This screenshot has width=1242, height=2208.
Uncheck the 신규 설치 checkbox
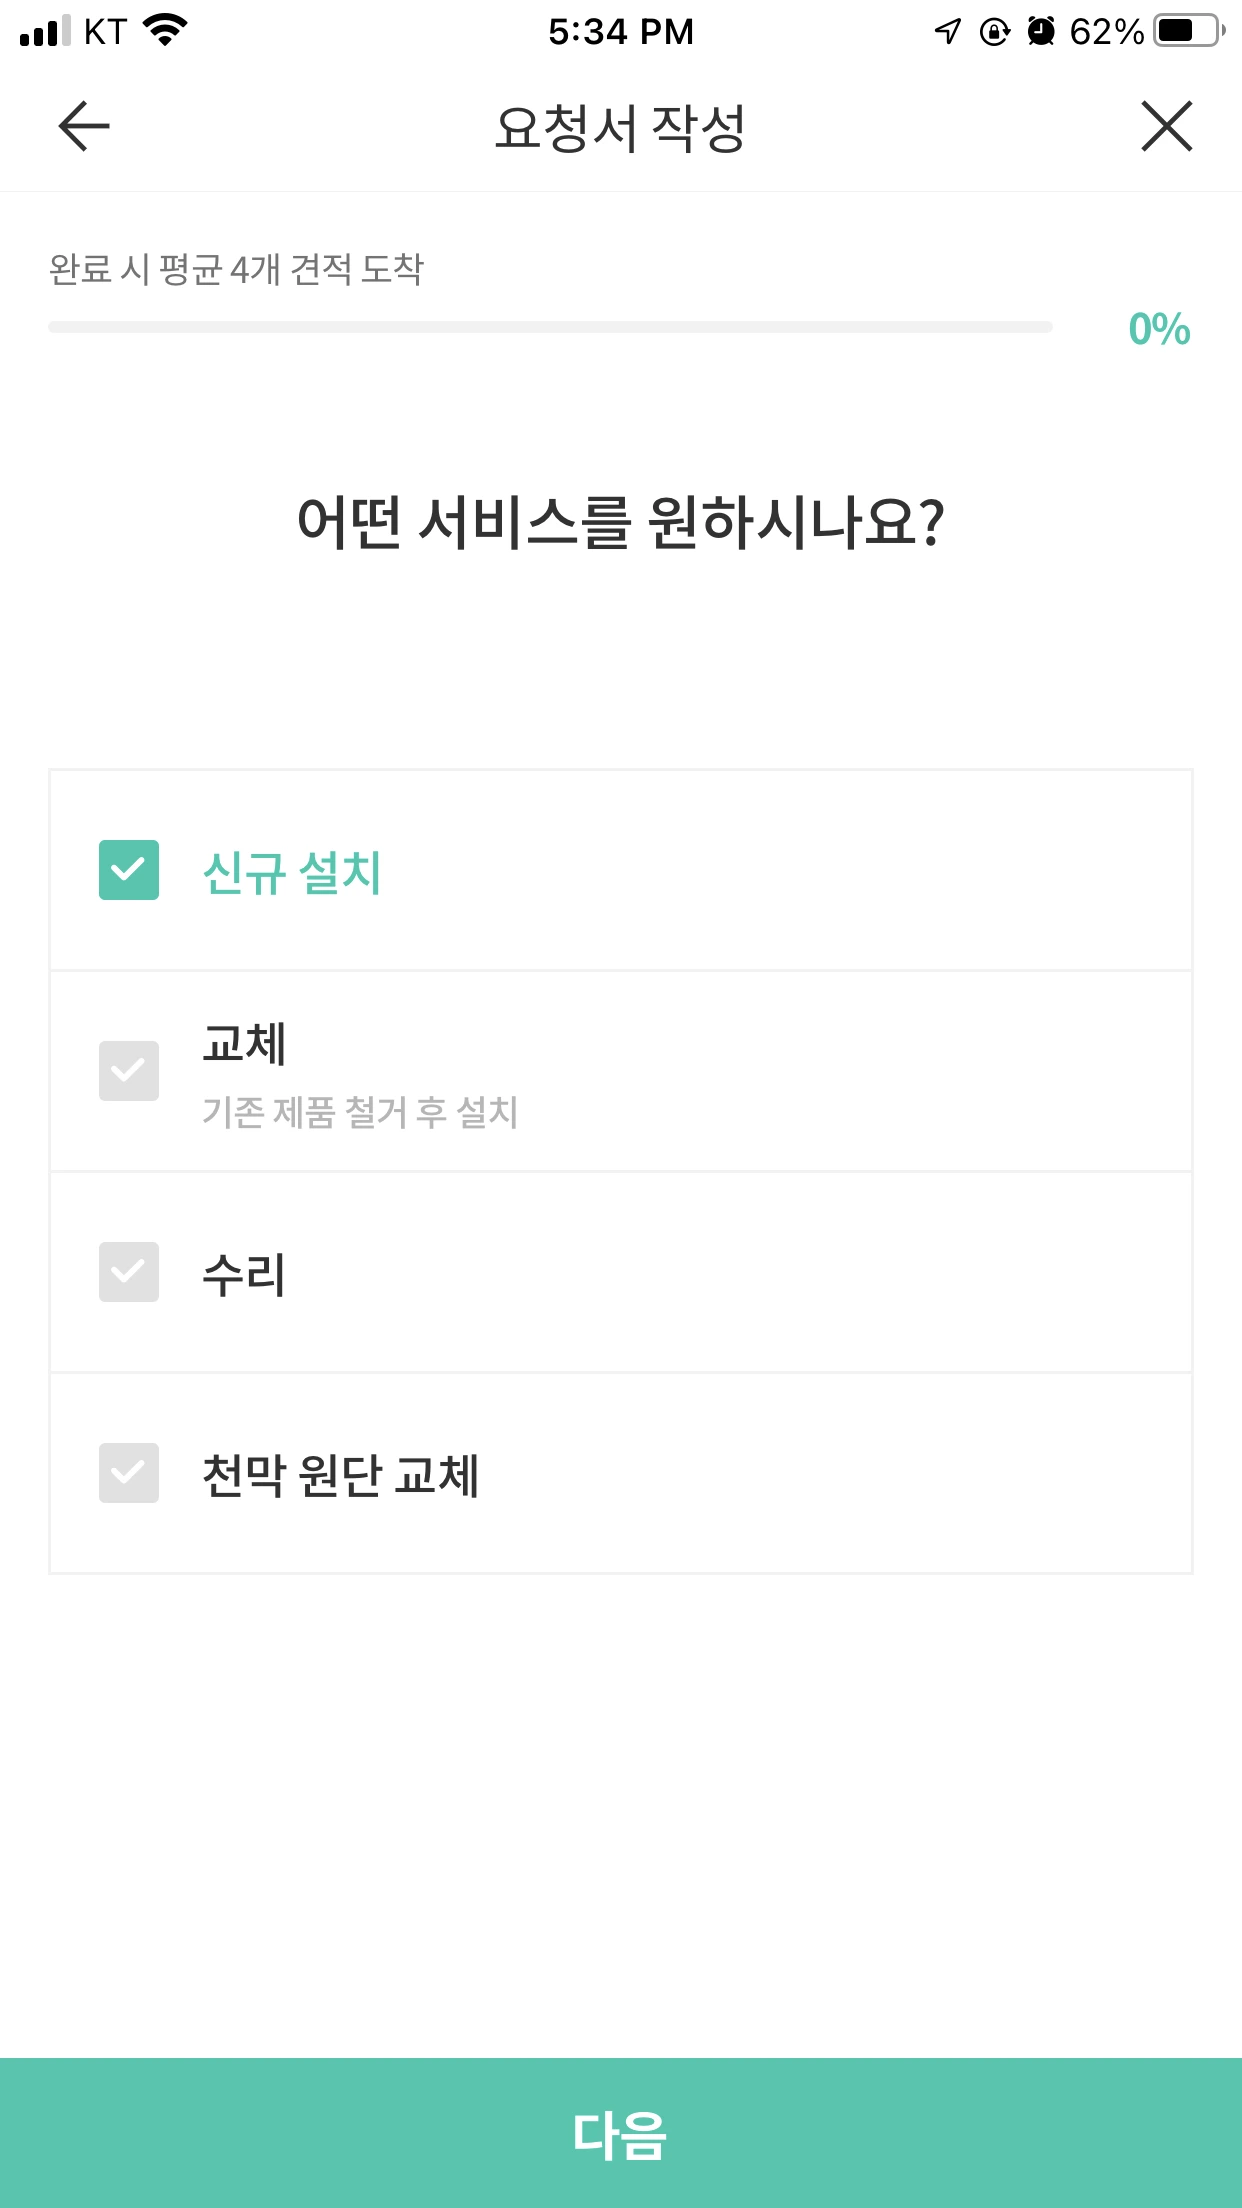[129, 870]
